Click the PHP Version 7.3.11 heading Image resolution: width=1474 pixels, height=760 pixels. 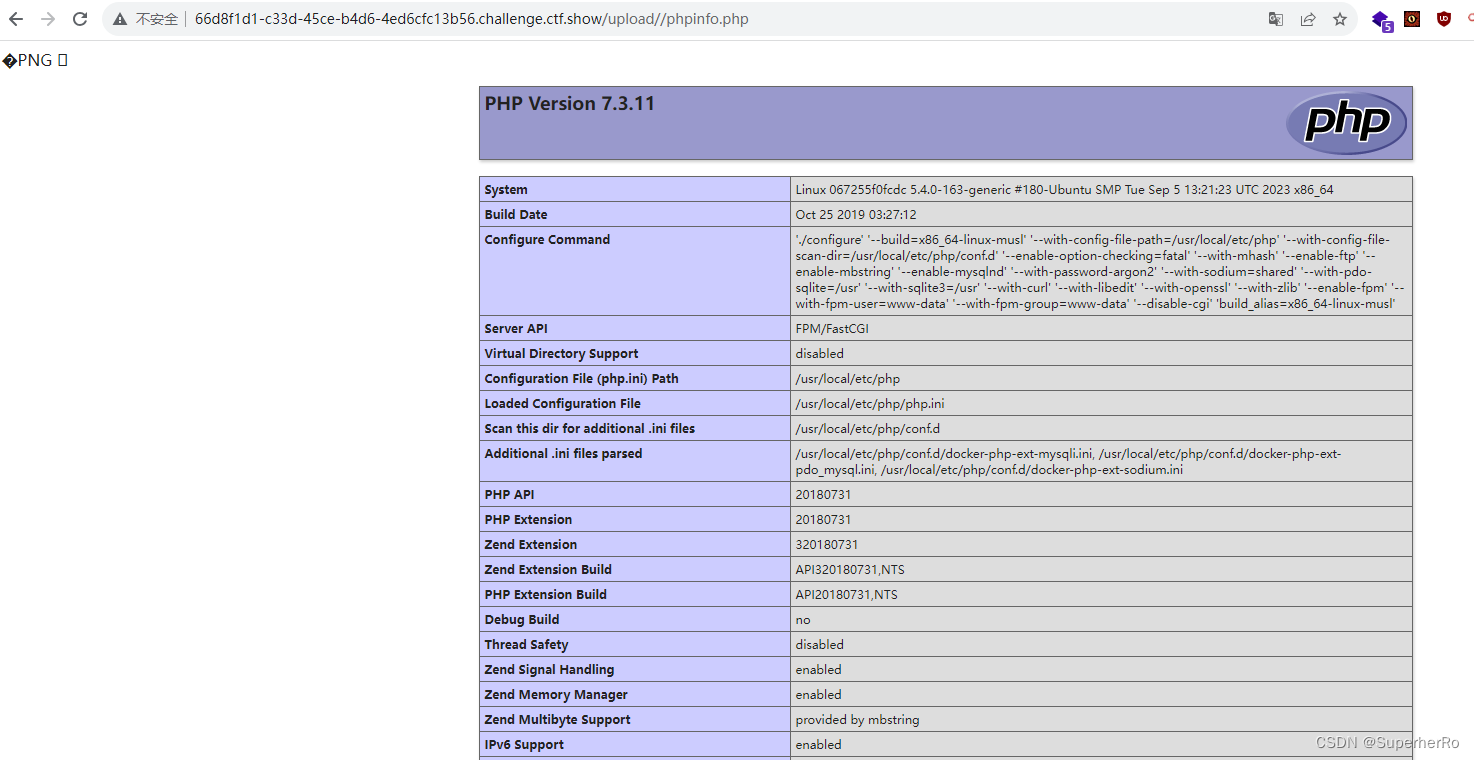[x=570, y=104]
